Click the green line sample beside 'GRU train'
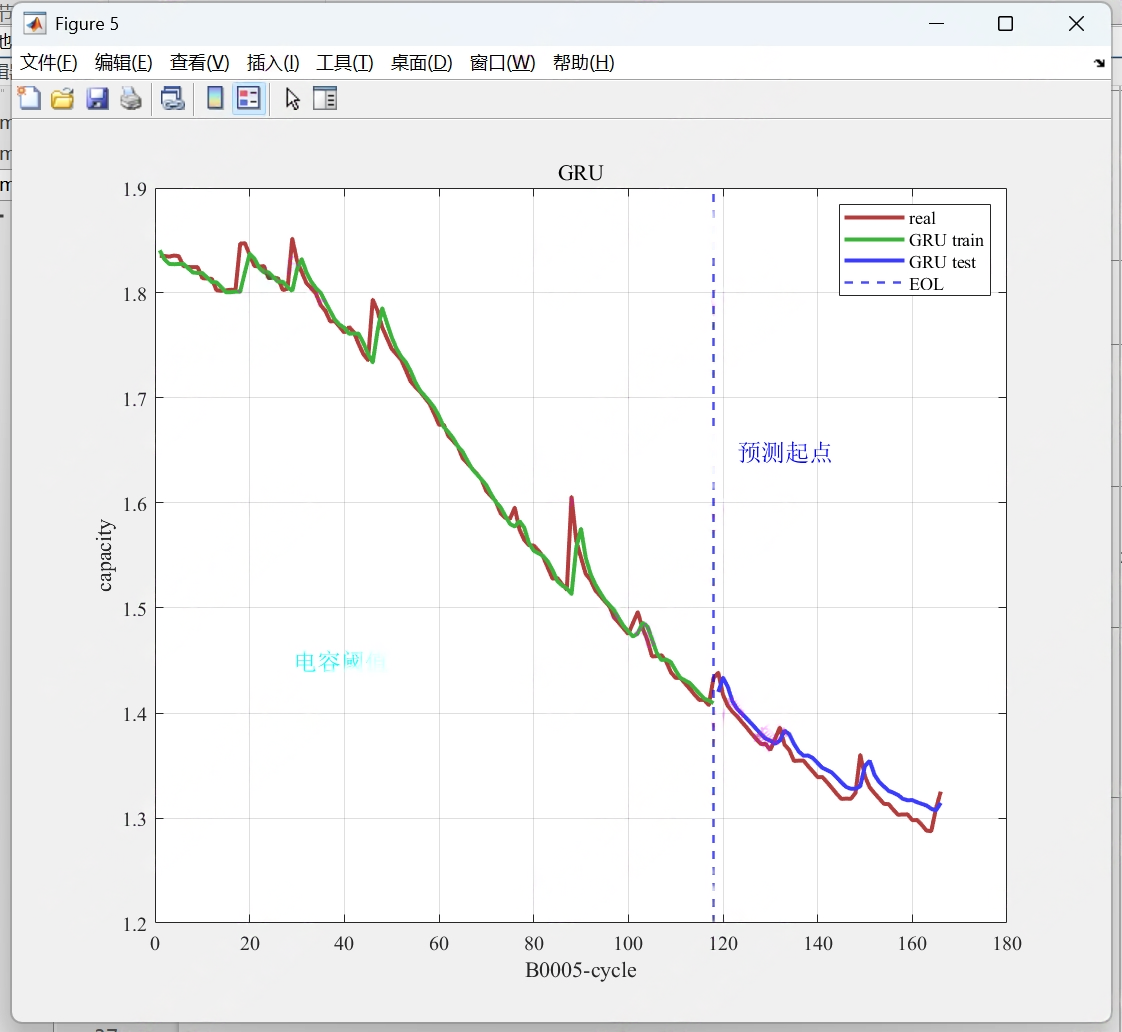1122x1032 pixels. (874, 240)
